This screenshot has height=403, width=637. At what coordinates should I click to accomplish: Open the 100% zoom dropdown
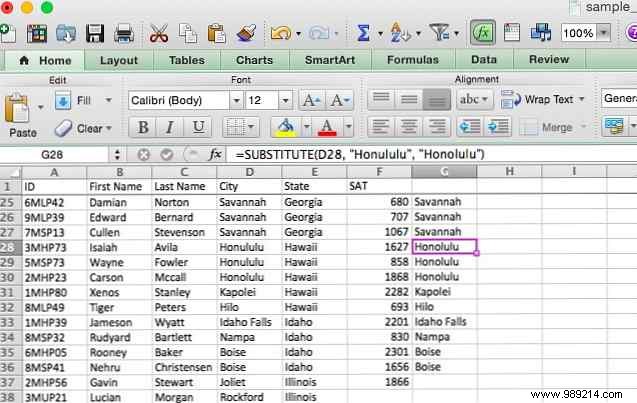(x=604, y=32)
